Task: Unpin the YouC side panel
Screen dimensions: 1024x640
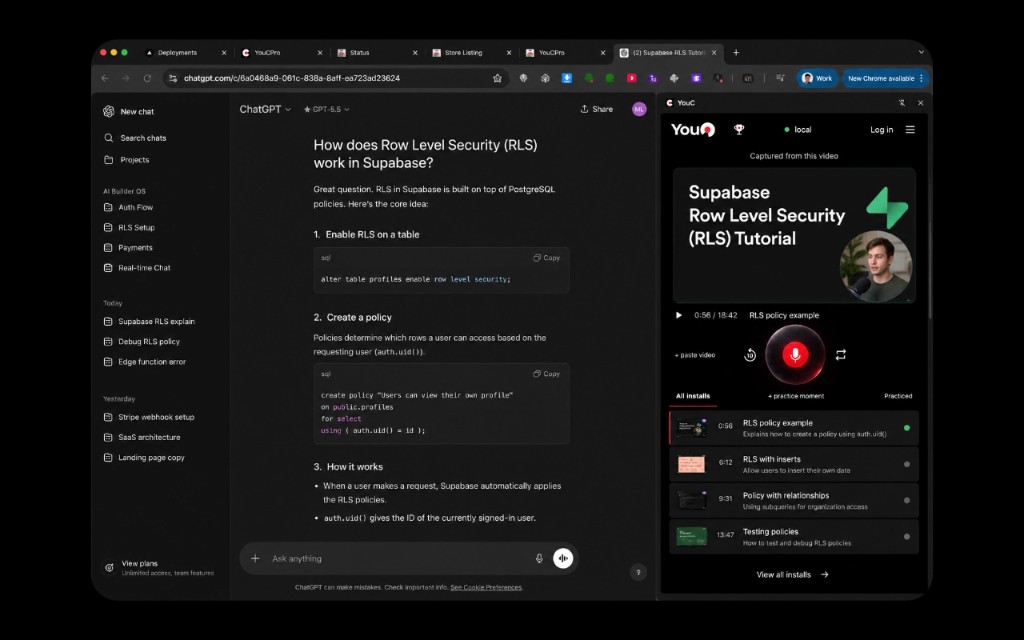Action: 902,103
